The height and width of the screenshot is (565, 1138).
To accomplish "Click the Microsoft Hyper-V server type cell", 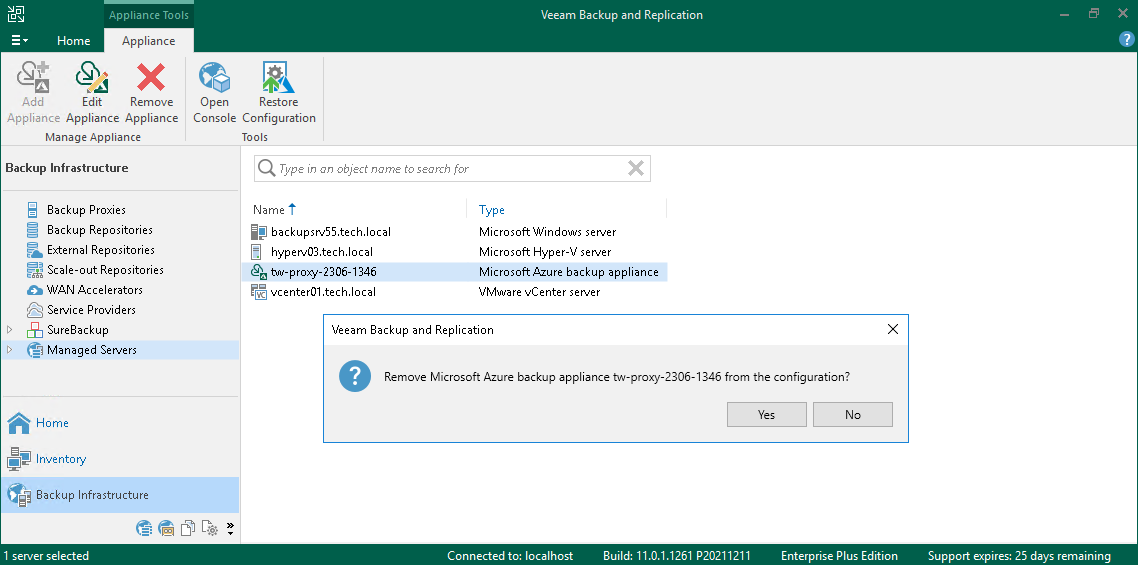I will (x=545, y=252).
